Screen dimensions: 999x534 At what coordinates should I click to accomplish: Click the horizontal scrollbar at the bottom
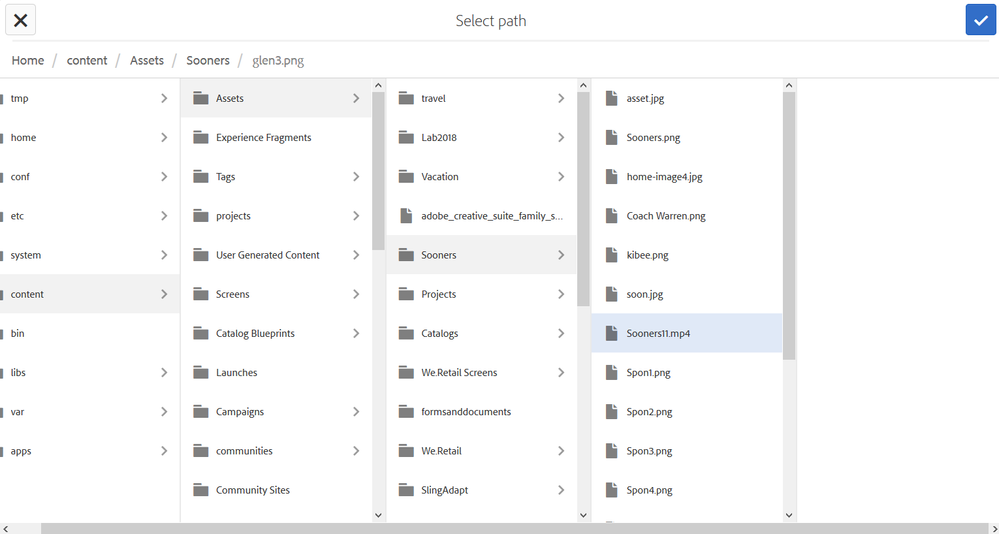click(400, 528)
